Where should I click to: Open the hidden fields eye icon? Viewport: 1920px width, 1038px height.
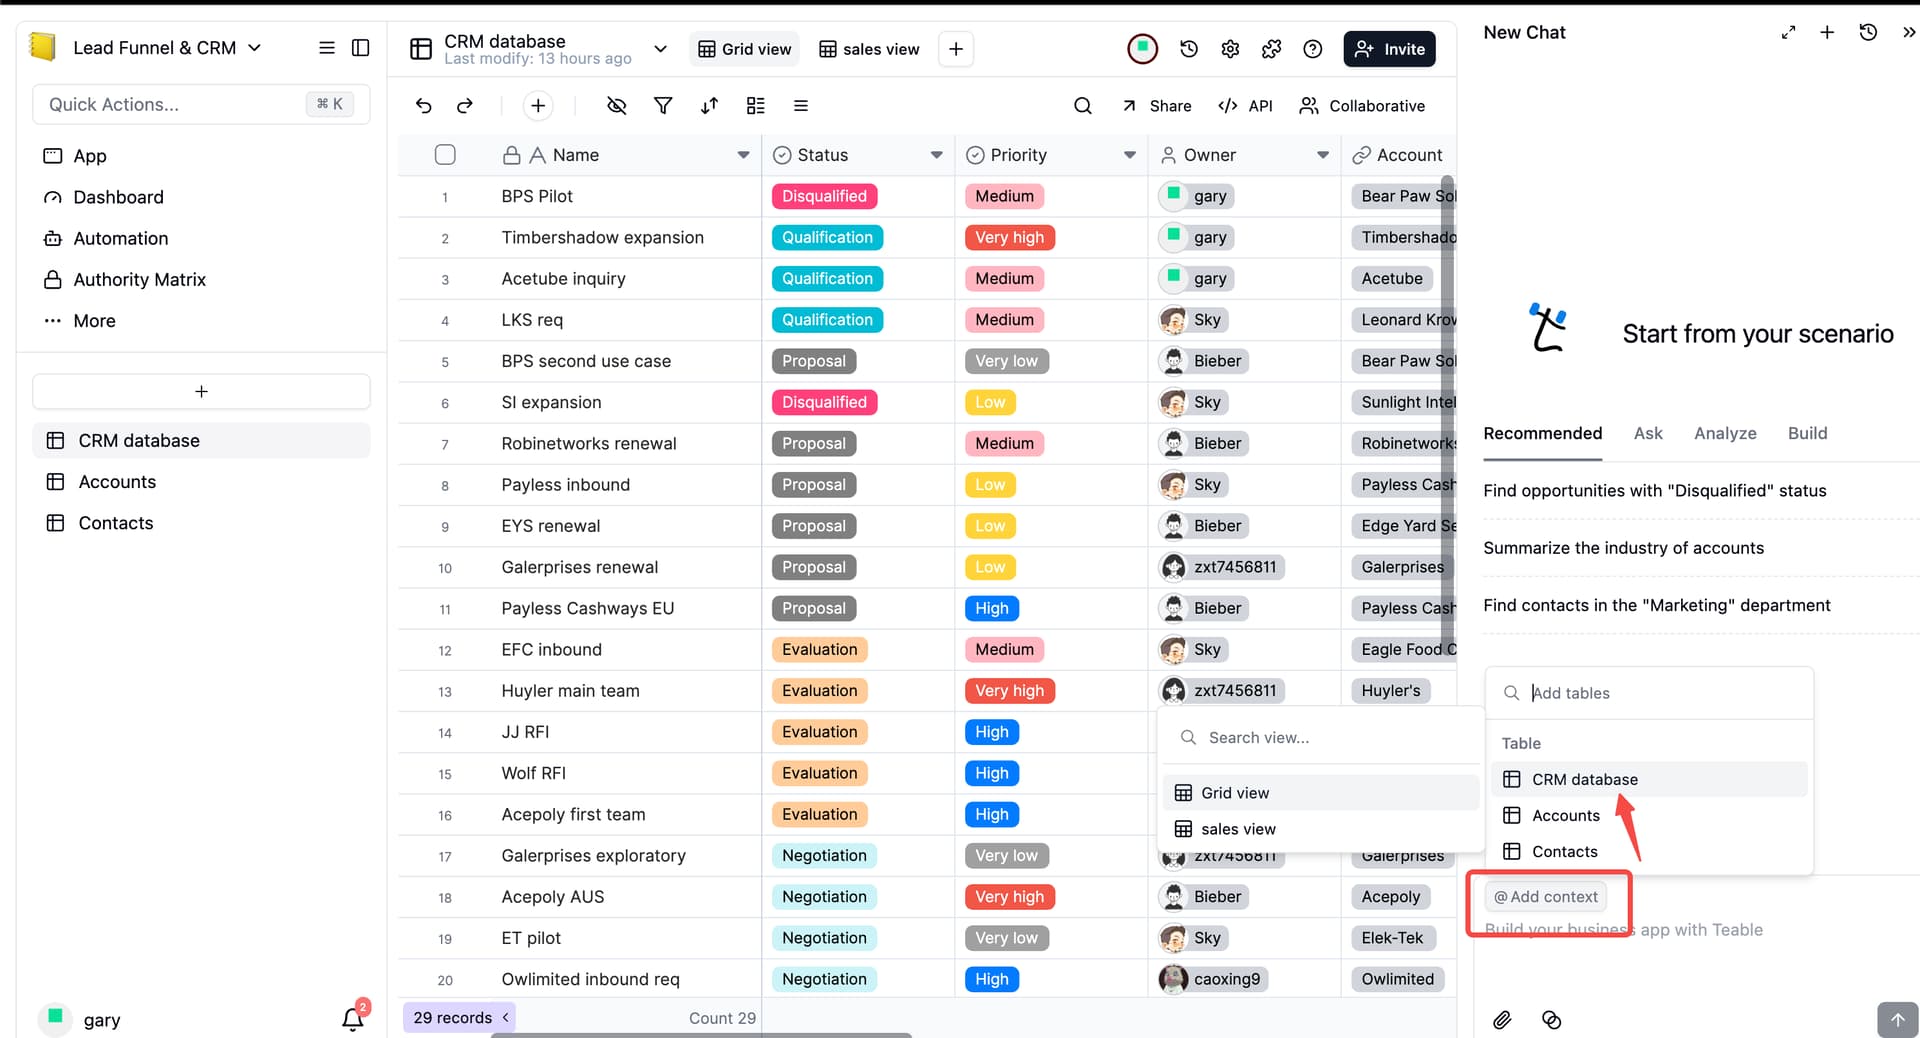coord(617,106)
